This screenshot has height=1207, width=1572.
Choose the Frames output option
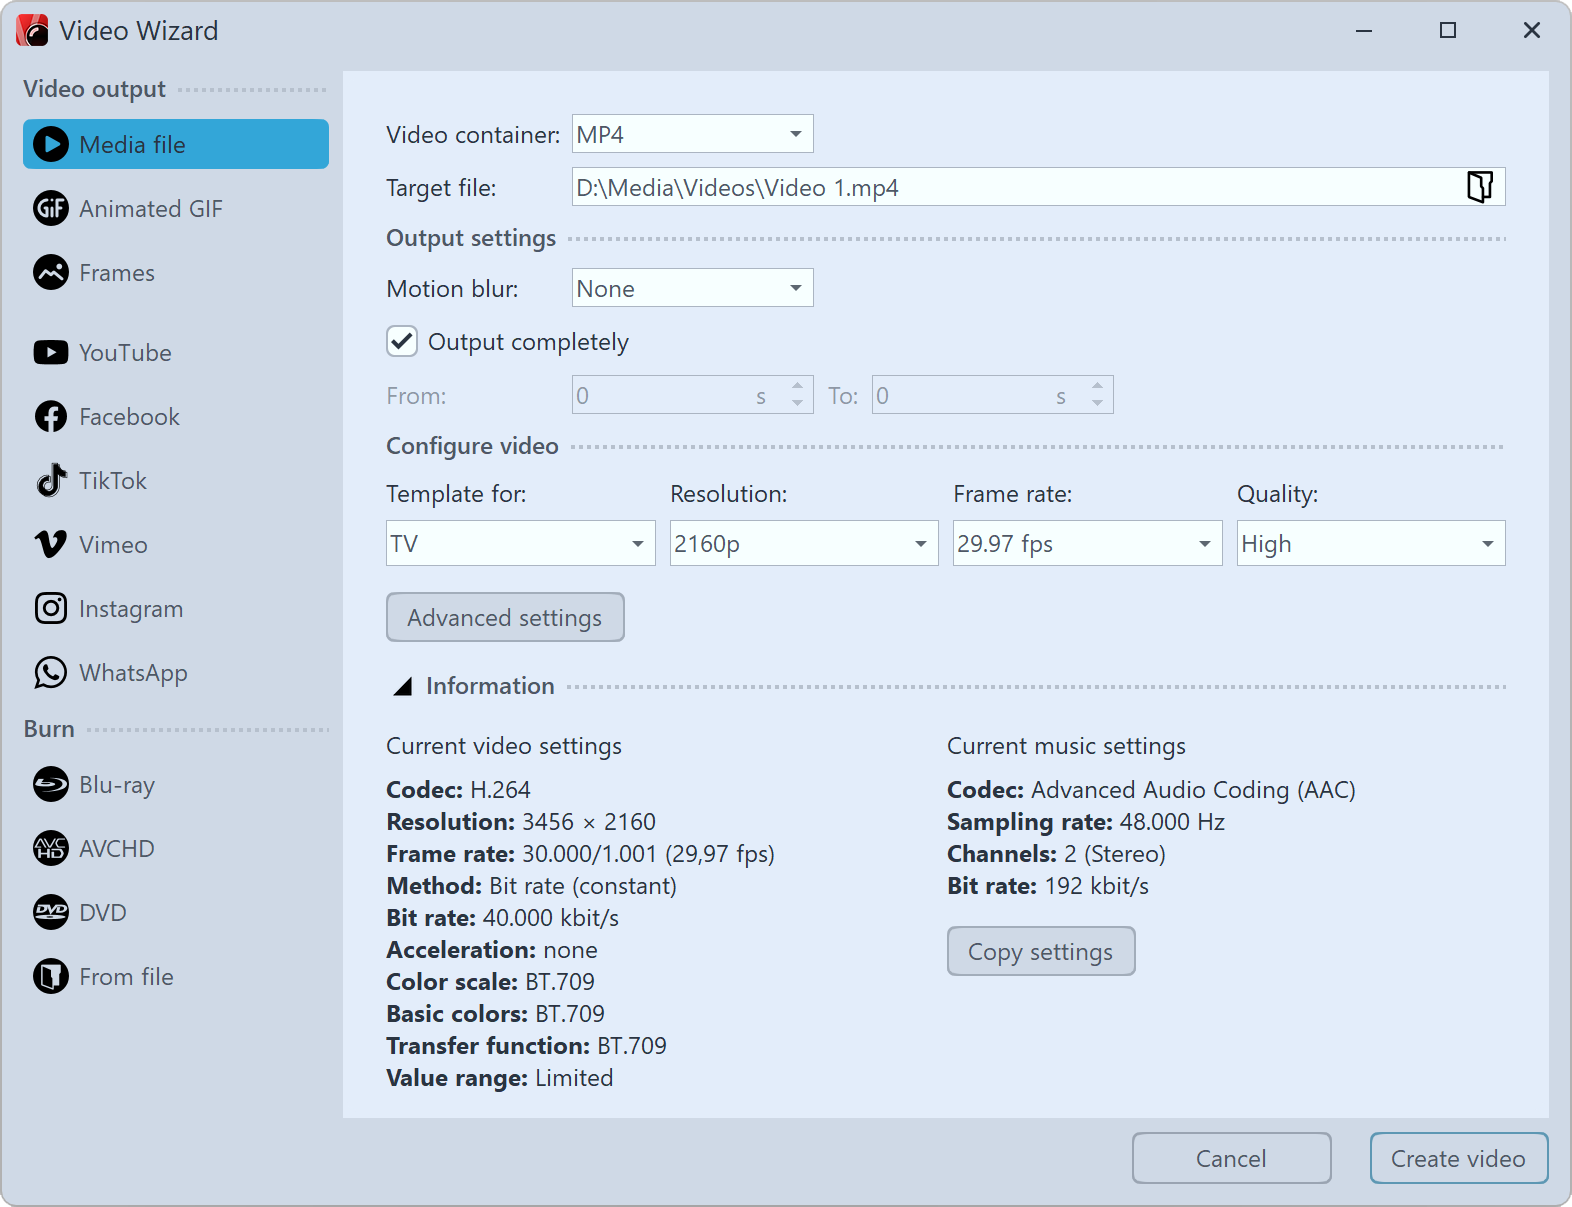[x=176, y=273]
